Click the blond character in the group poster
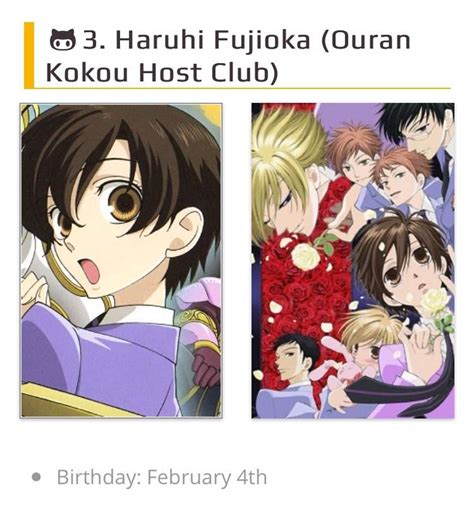The width and height of the screenshot is (474, 517). point(287,173)
